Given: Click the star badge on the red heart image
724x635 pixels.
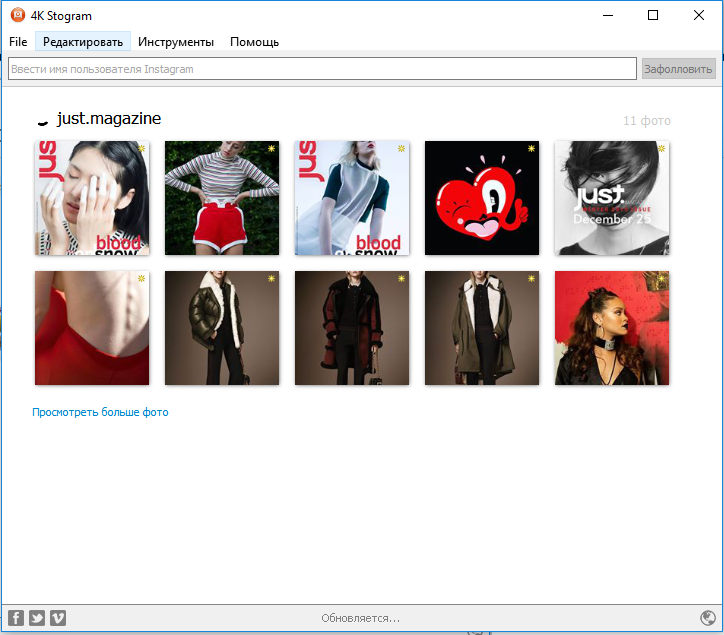Looking at the screenshot, I should tap(531, 148).
